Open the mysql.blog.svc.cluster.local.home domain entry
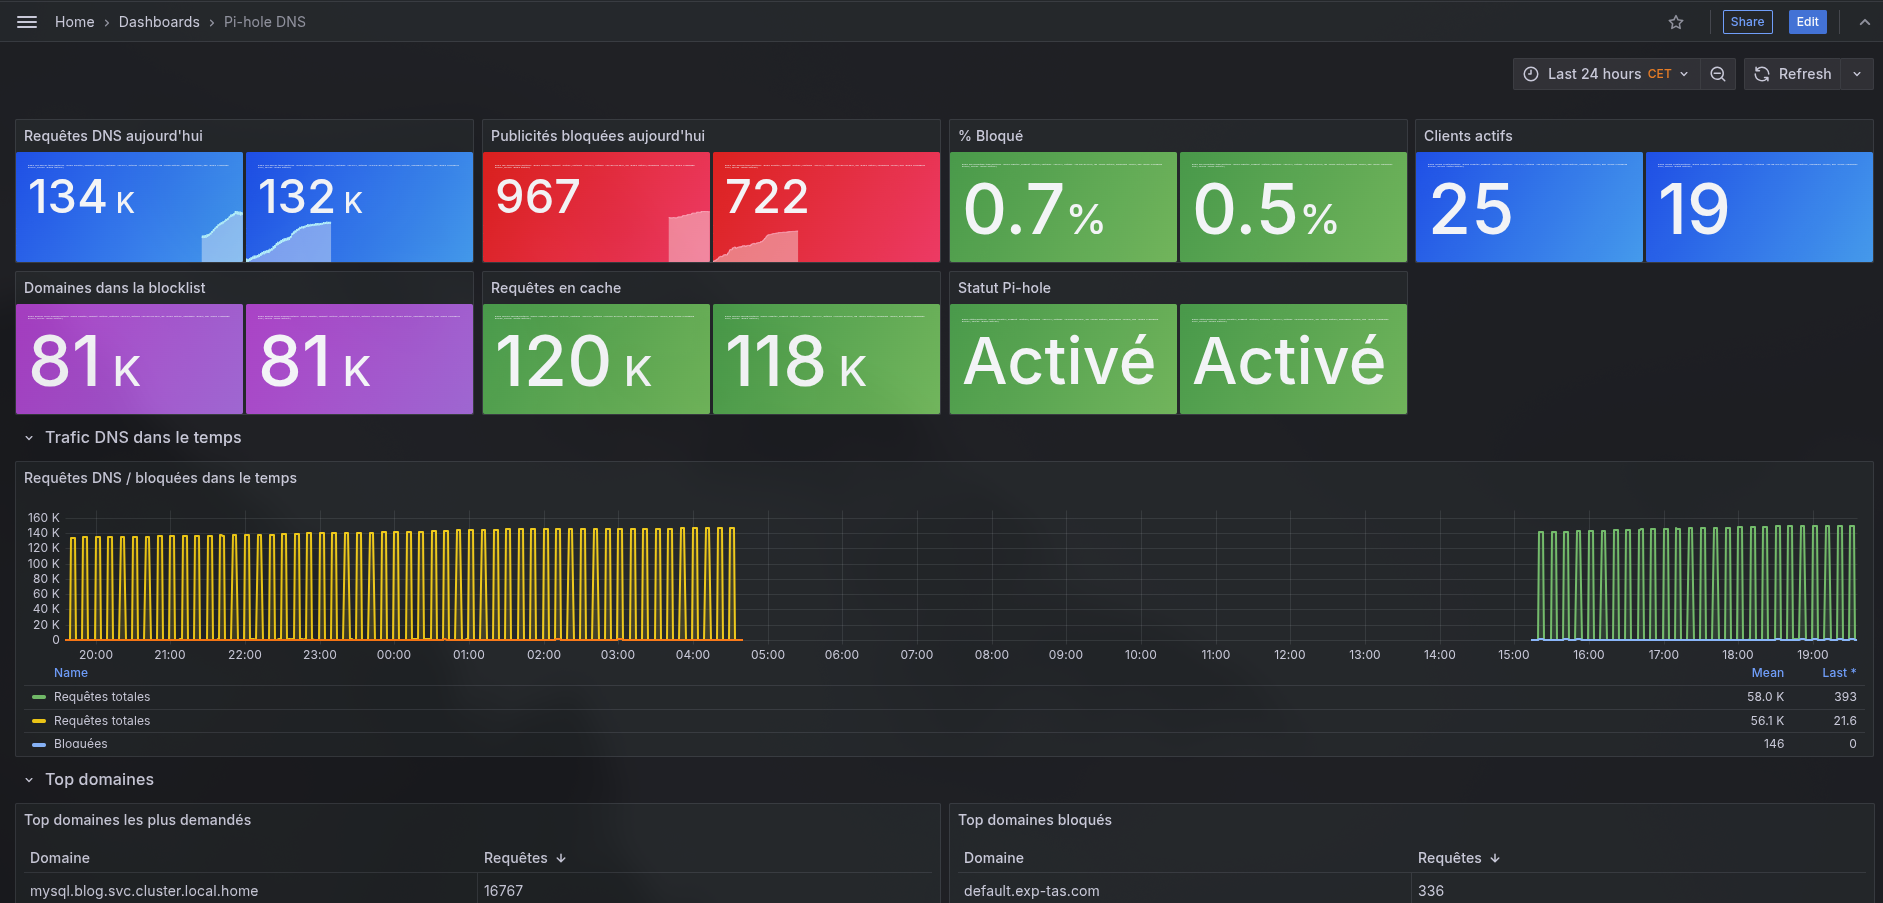The height and width of the screenshot is (903, 1883). coord(144,890)
